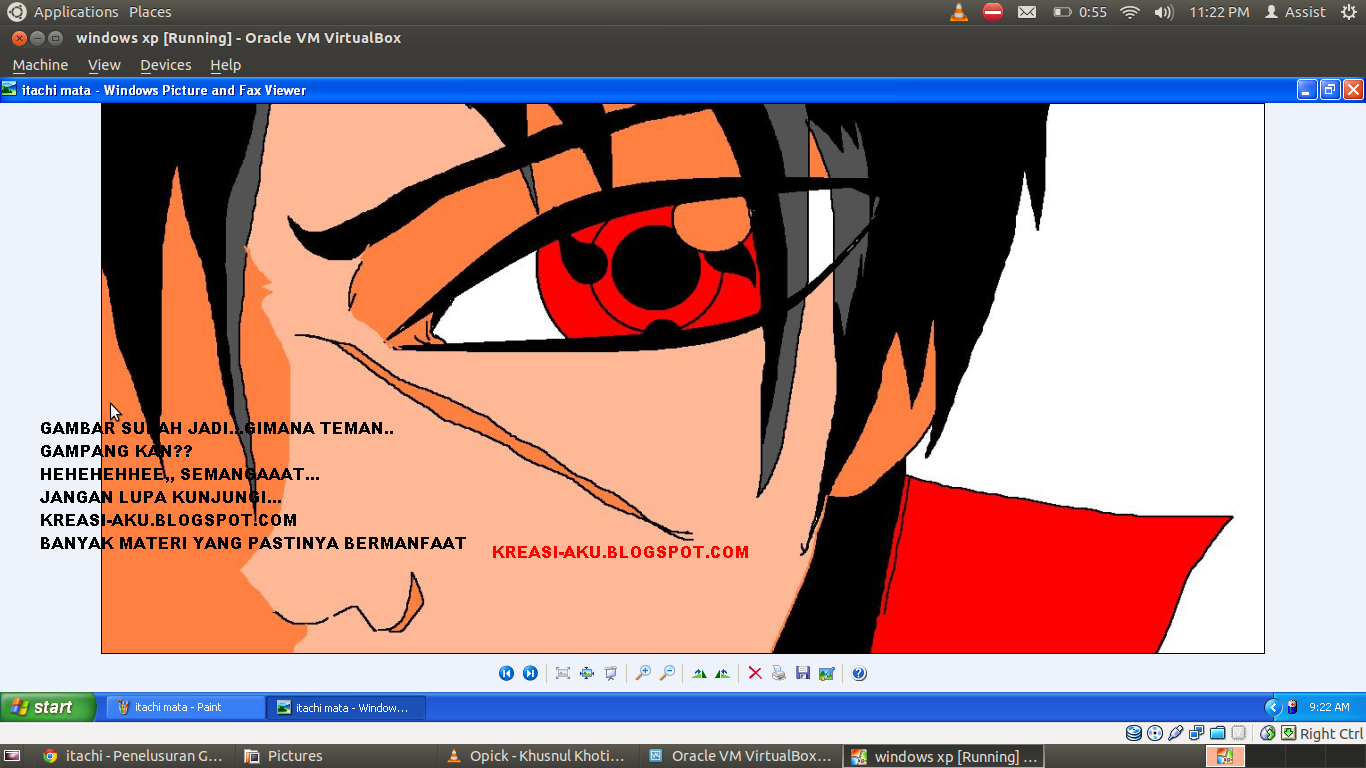Image resolution: width=1366 pixels, height=768 pixels.
Task: Open the session power gear menu
Action: coord(1347,12)
